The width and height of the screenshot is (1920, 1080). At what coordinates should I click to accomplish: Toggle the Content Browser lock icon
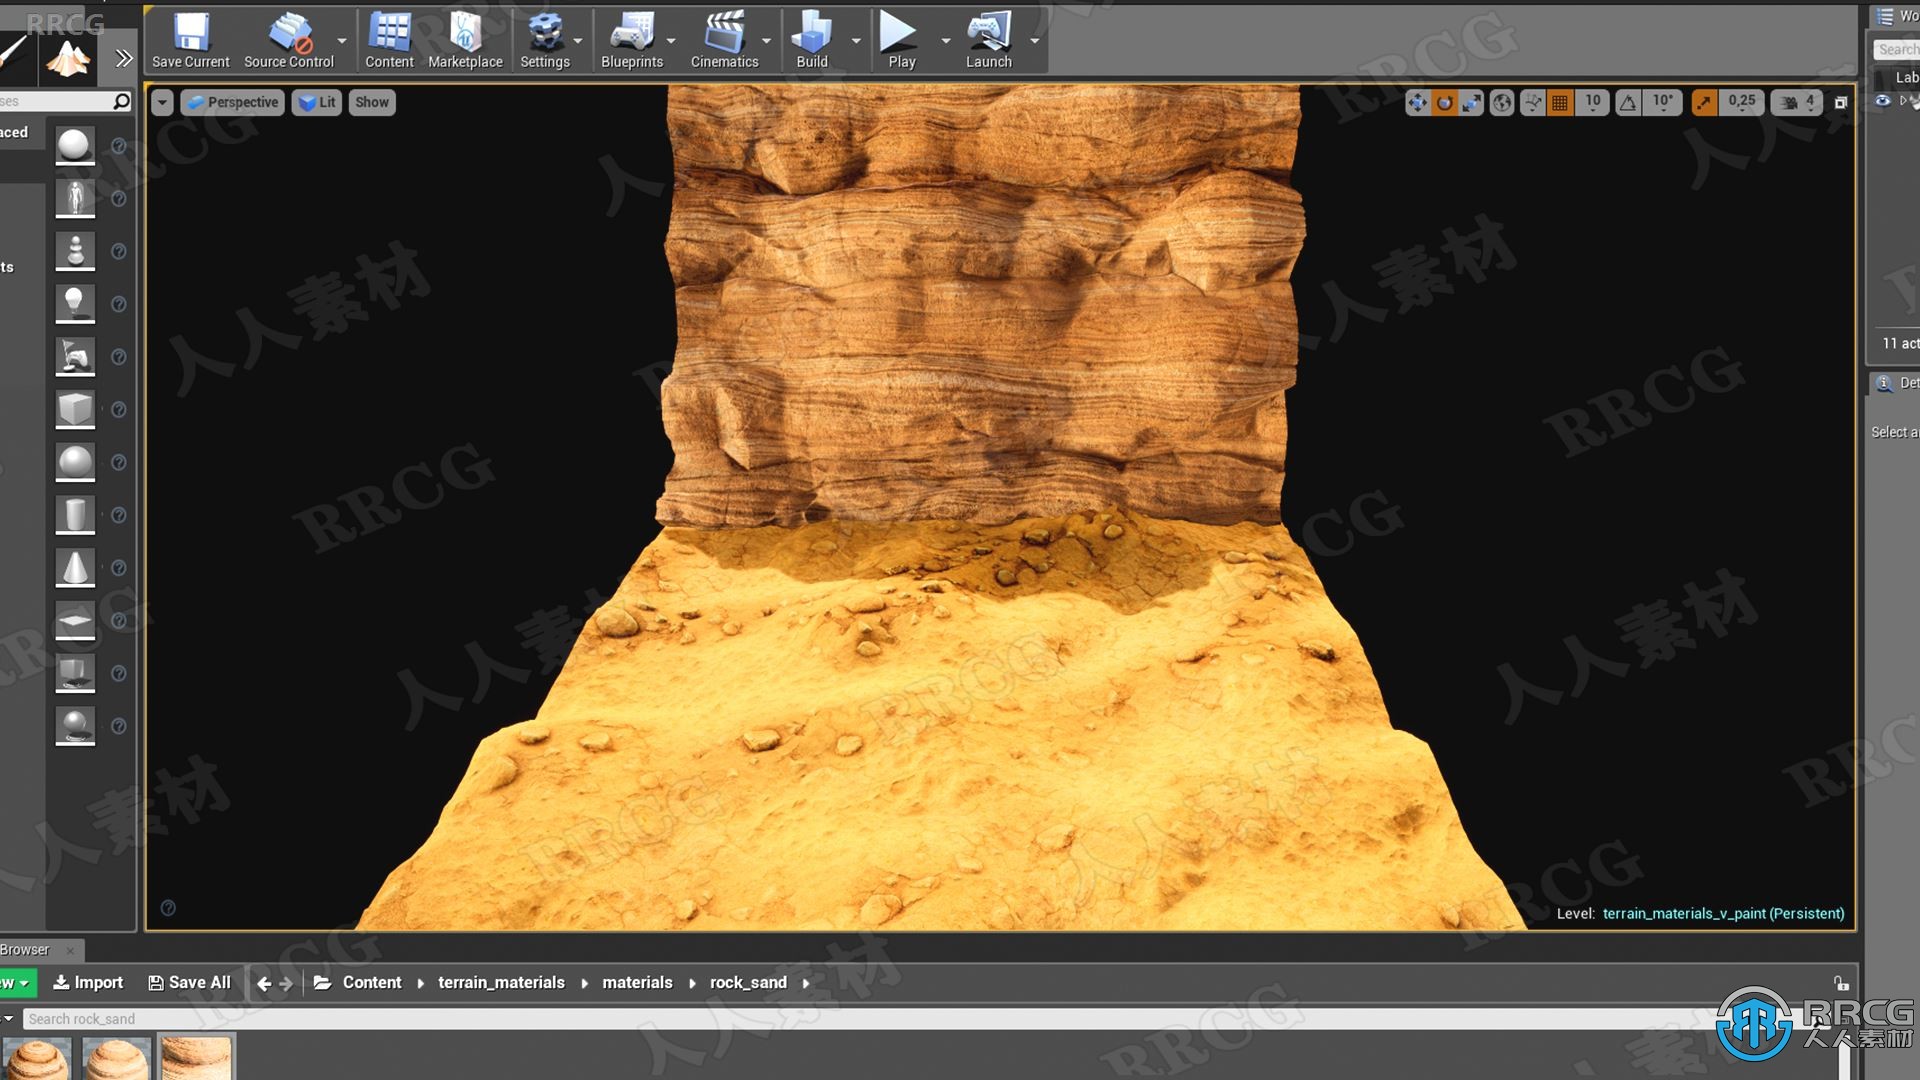pos(1841,983)
